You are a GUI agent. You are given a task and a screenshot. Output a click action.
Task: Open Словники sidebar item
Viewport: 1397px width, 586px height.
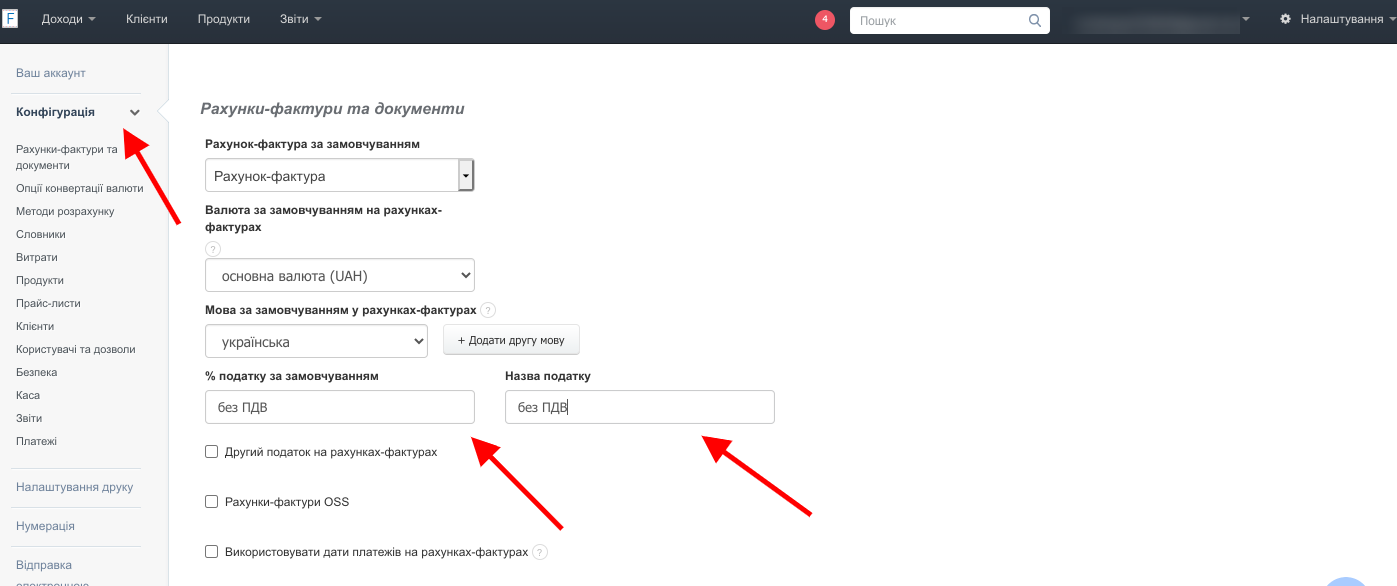click(x=41, y=234)
